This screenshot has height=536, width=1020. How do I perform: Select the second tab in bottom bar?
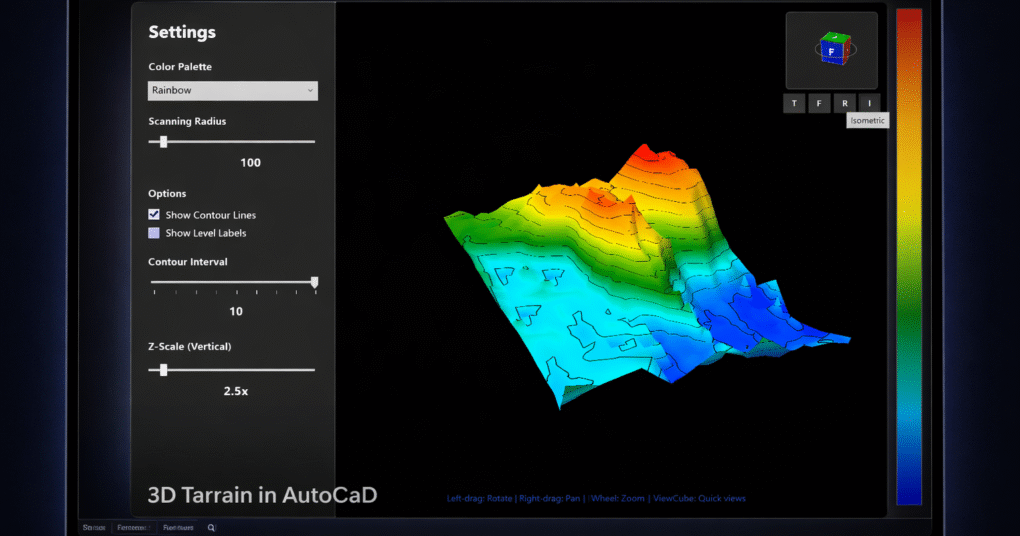coord(133,527)
